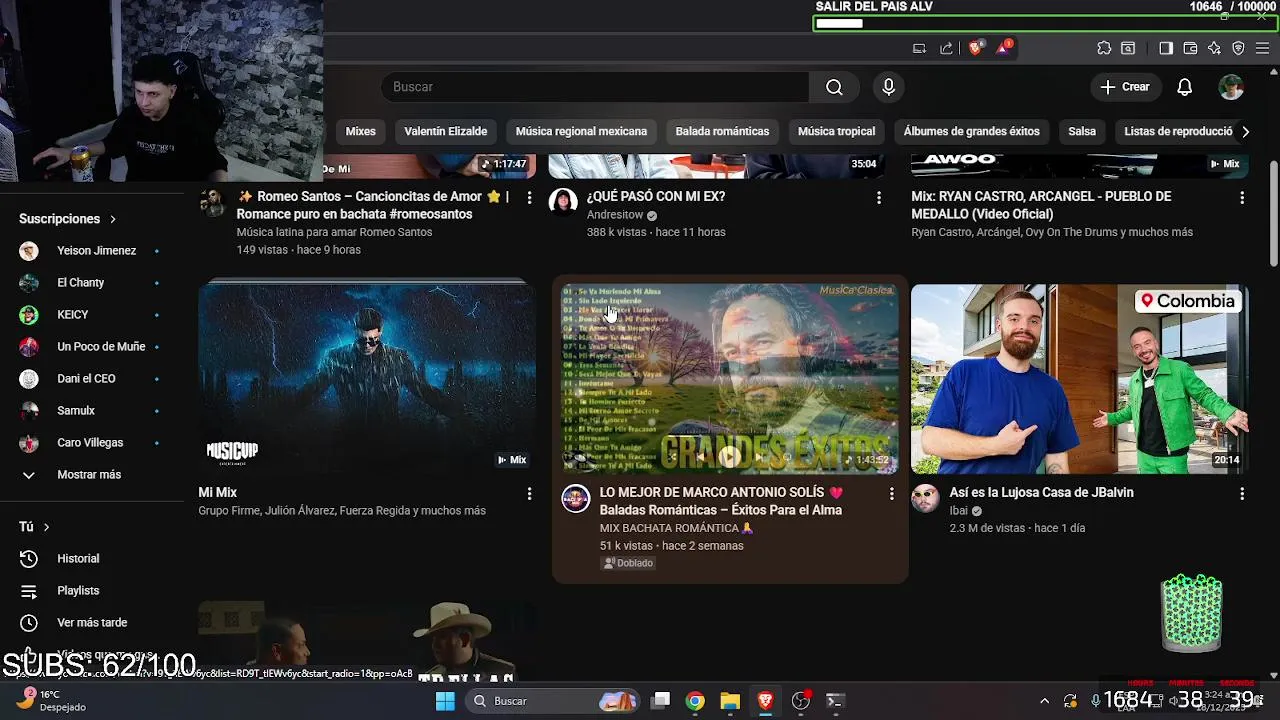Open Windows Start menu
1280x720 pixels.
coord(445,701)
